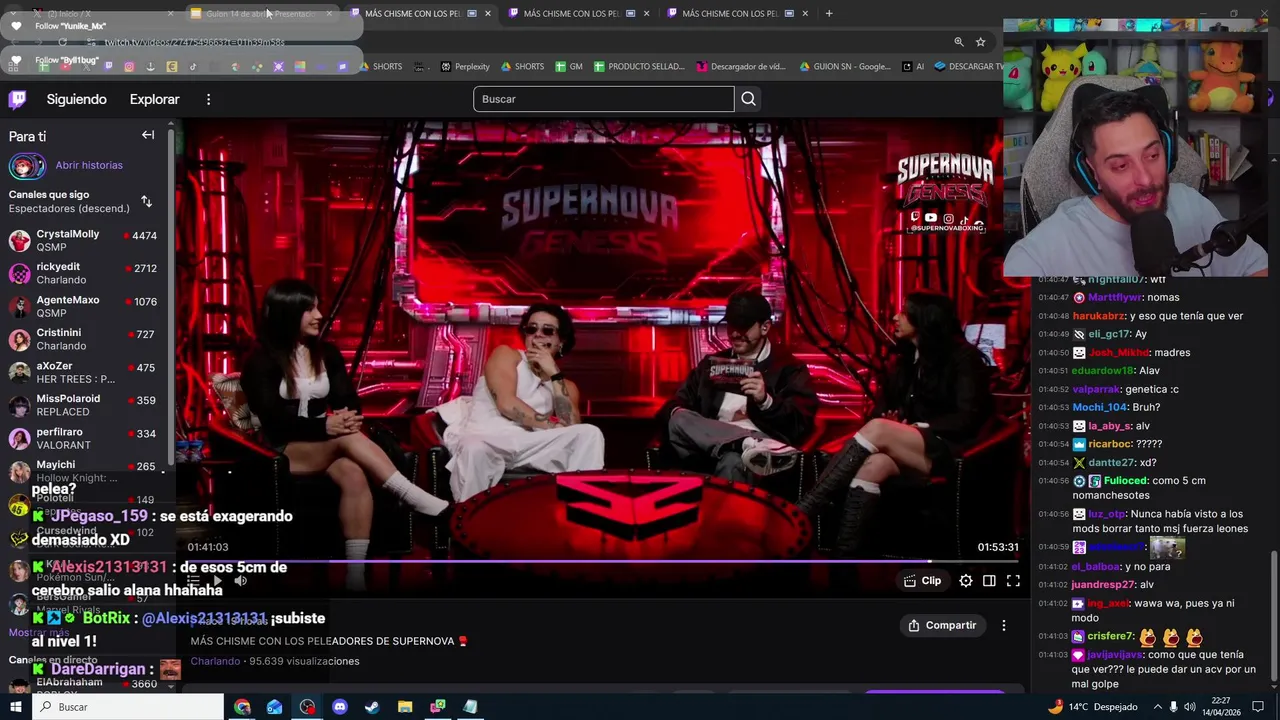Close the third MÁS CHISME tab
1280x720 pixels.
(804, 13)
